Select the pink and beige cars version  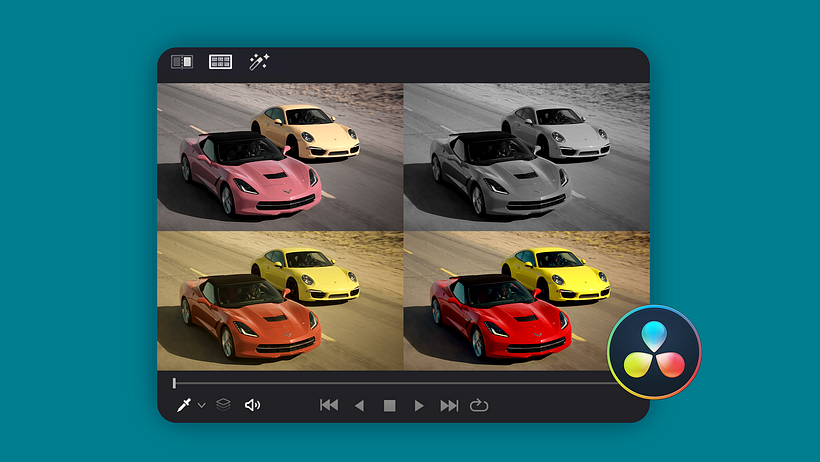coord(280,155)
